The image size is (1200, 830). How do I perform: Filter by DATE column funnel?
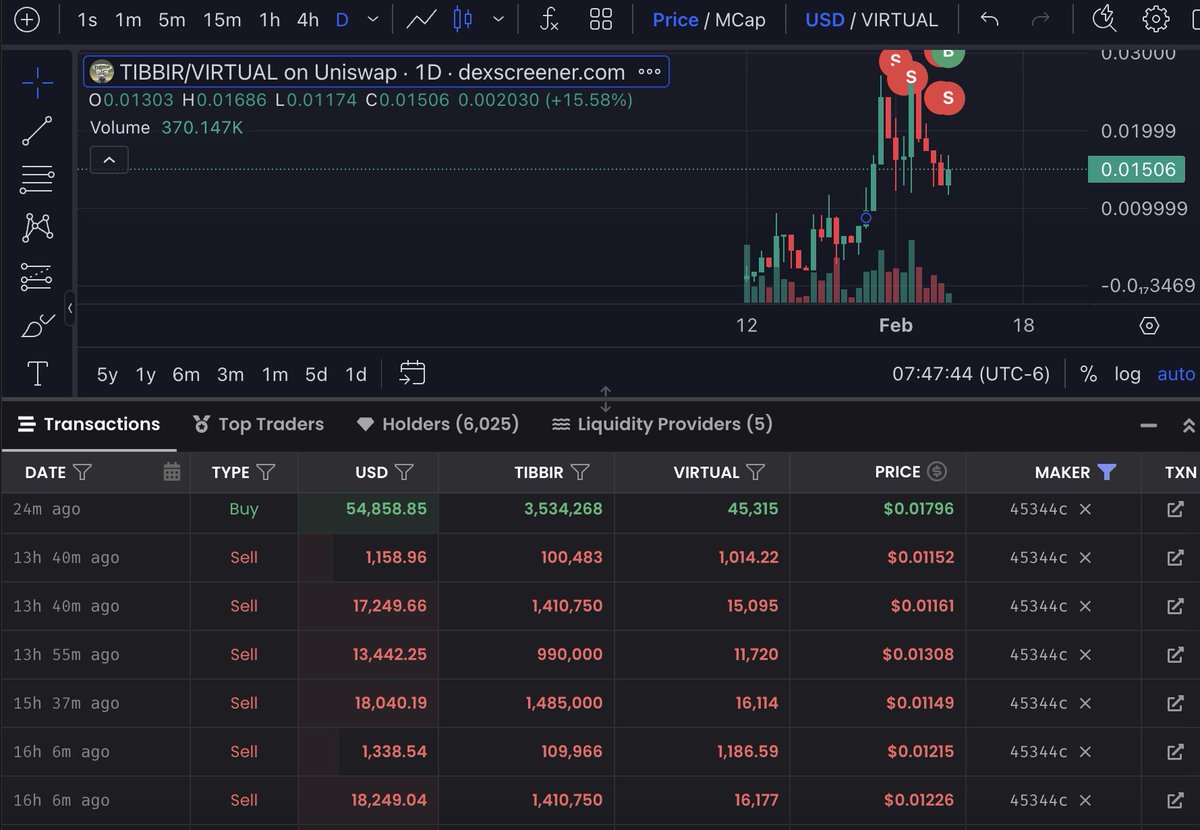pos(83,472)
